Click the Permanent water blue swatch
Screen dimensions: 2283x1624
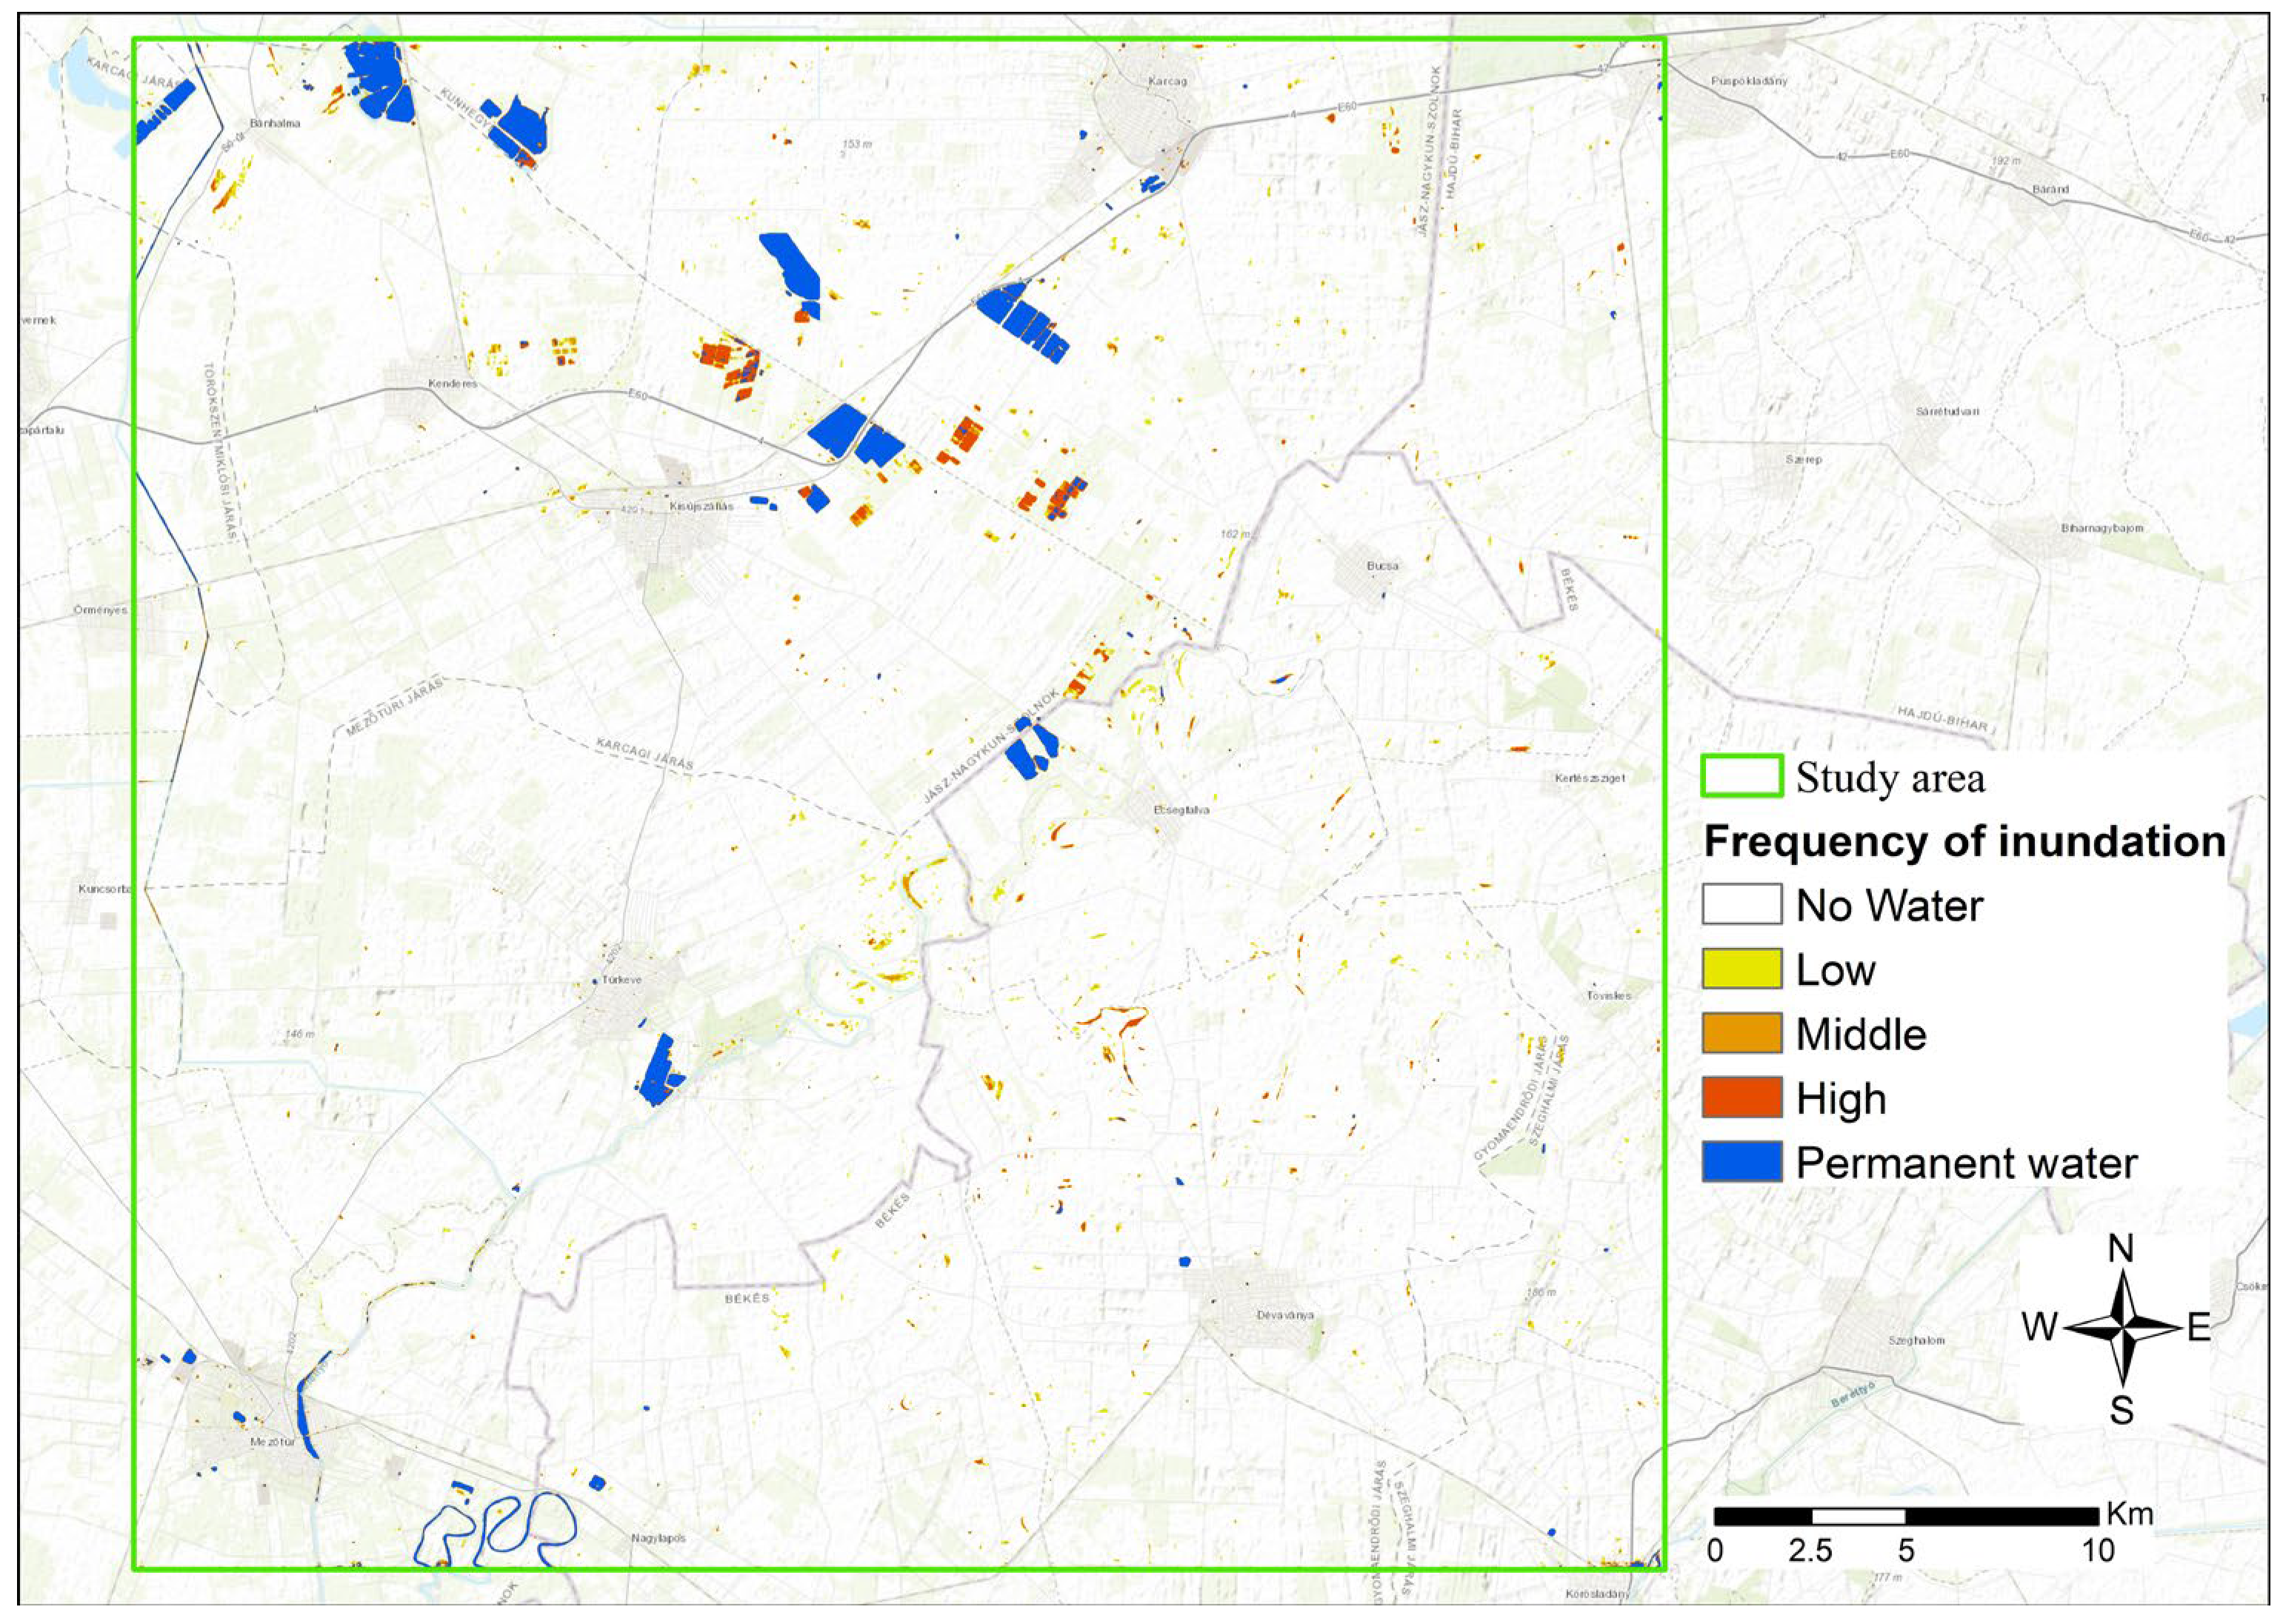1741,1161
